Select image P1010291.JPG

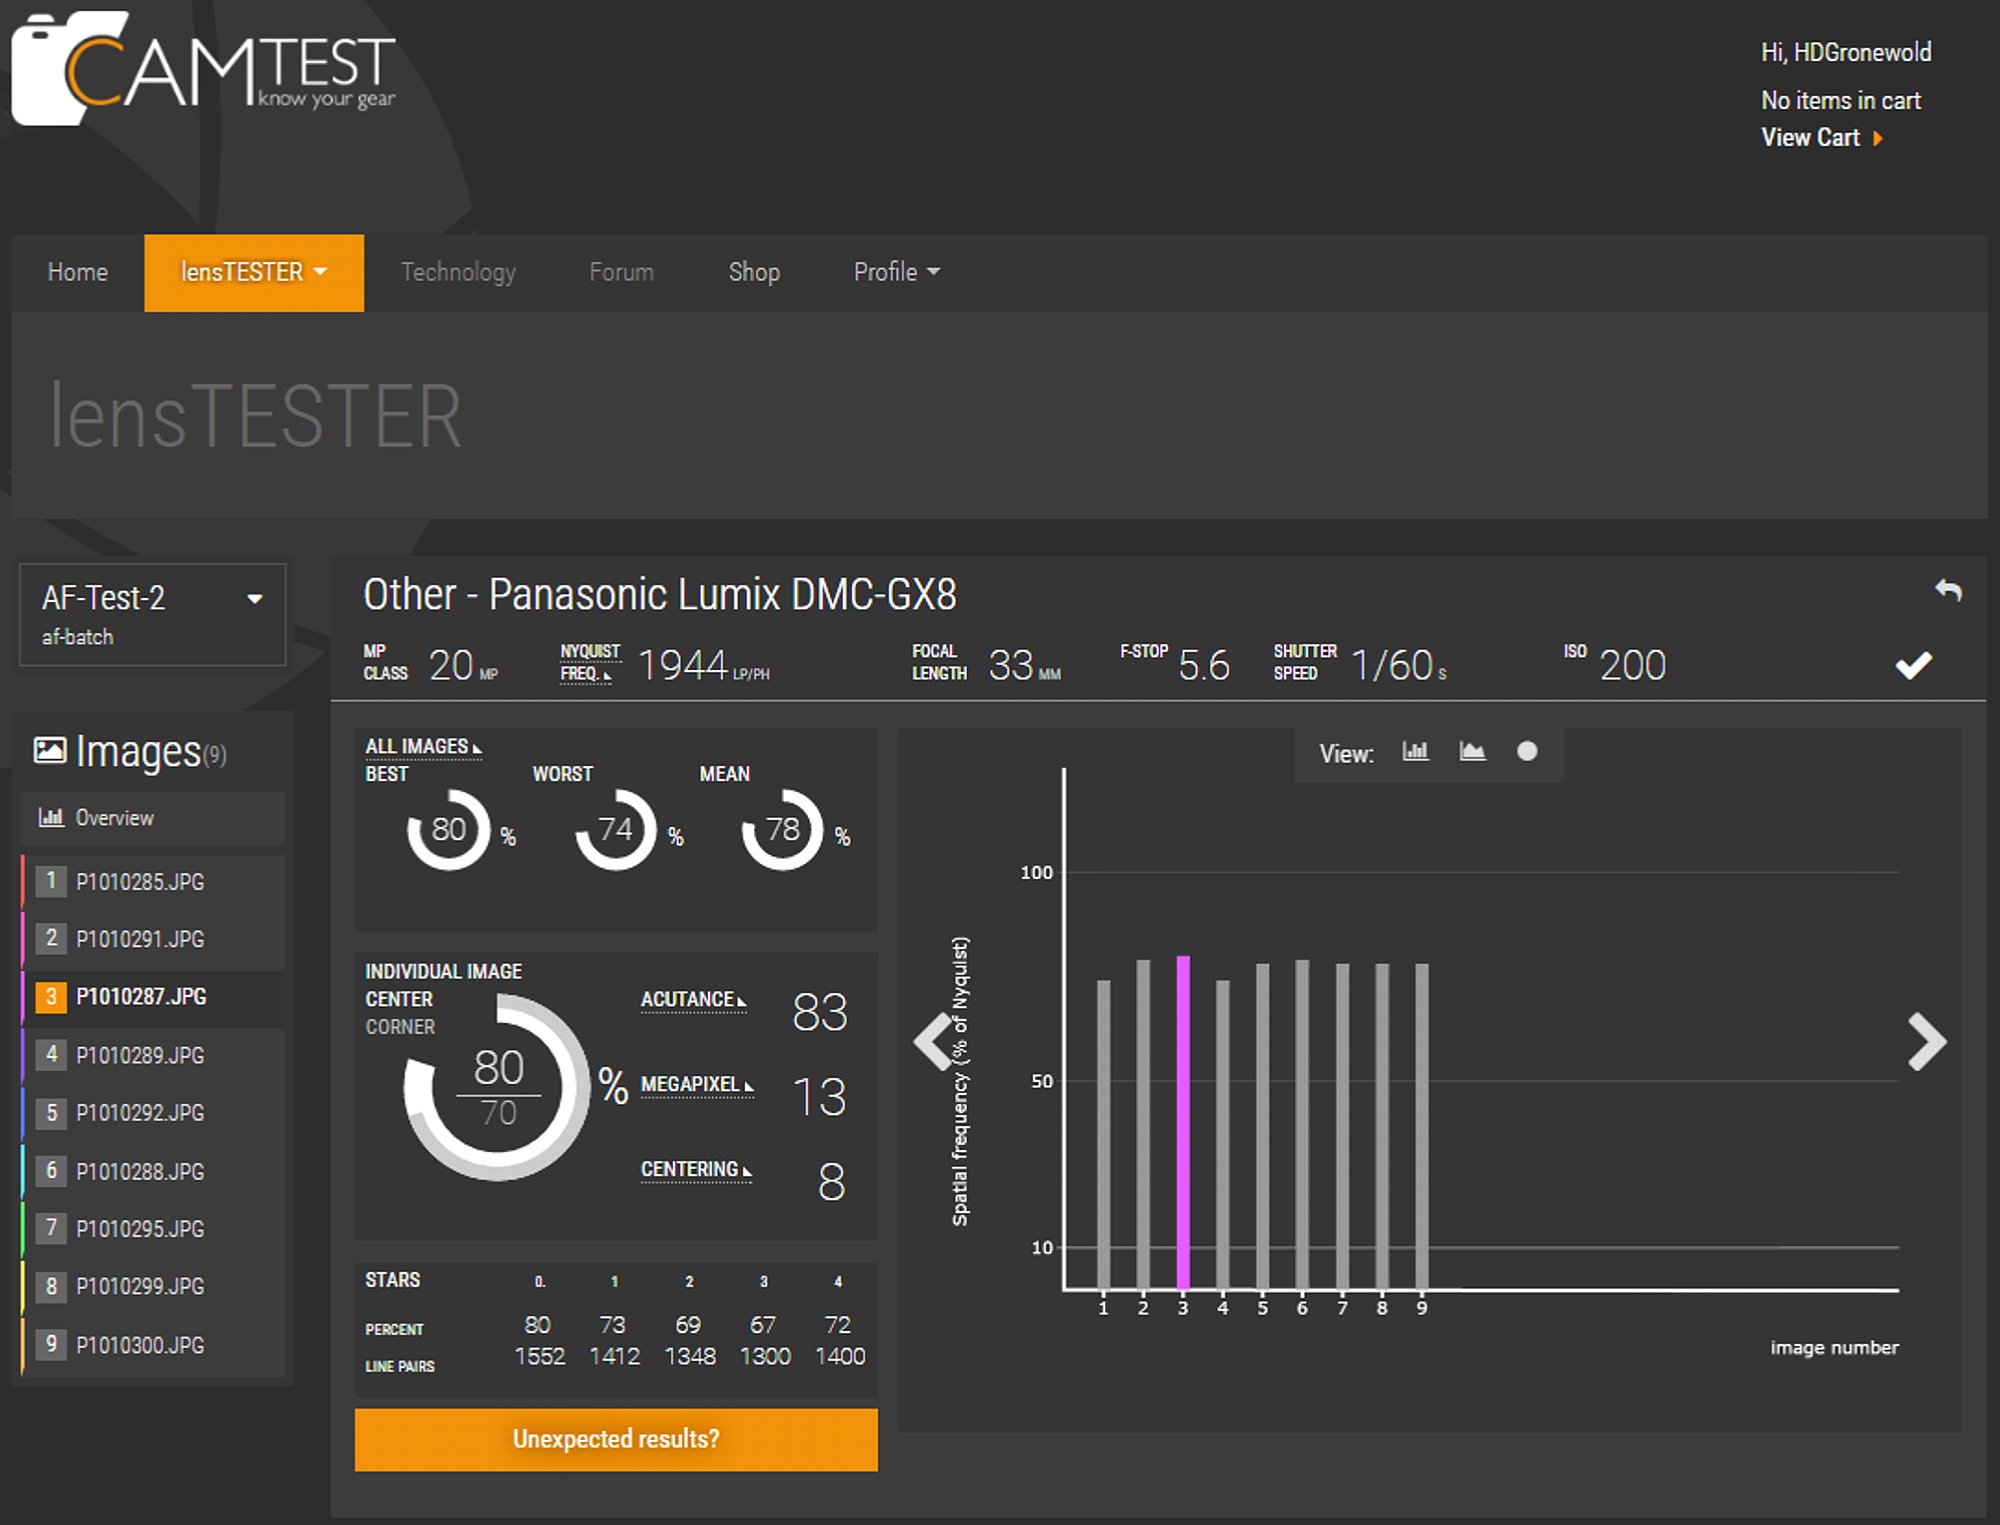(x=153, y=938)
